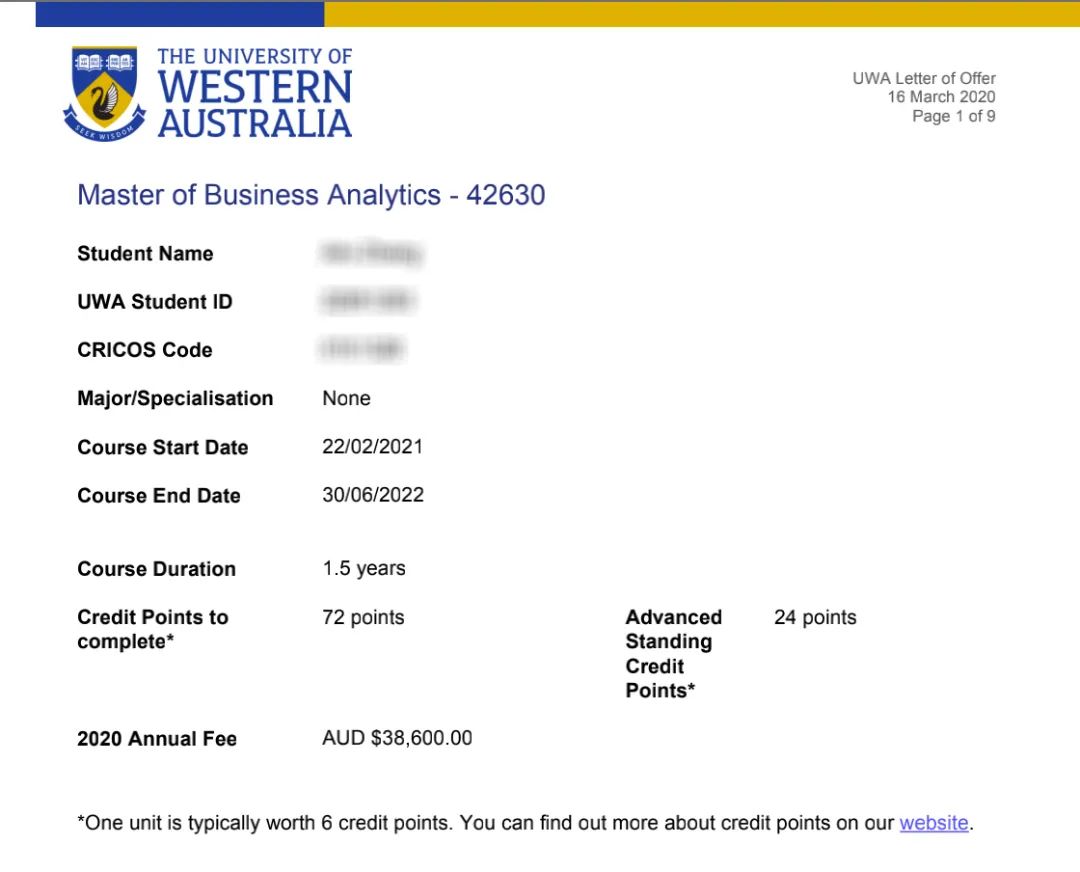Click the blurred CRICOS Code value
This screenshot has height=872, width=1080.
[362, 349]
